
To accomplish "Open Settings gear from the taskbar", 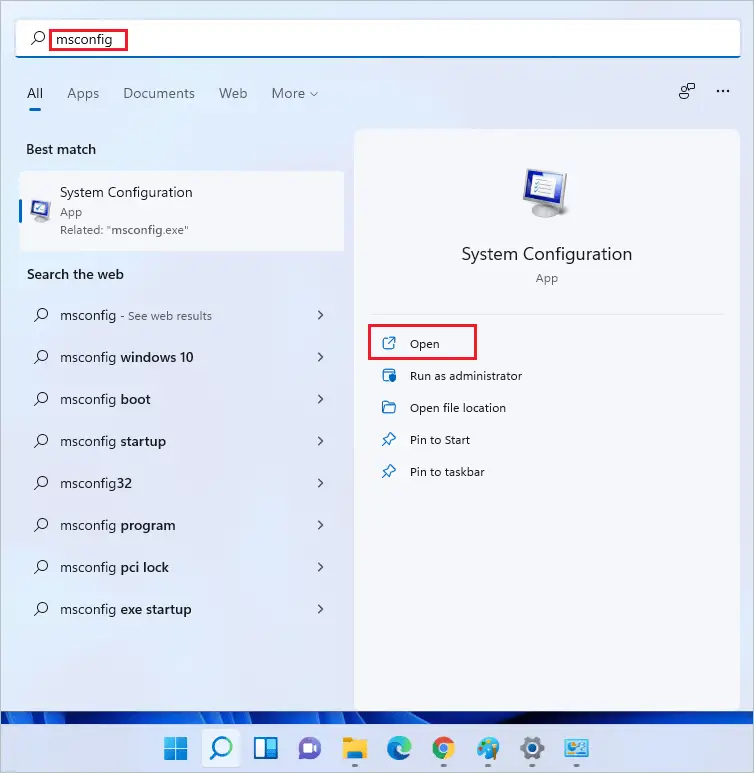I will (x=532, y=748).
